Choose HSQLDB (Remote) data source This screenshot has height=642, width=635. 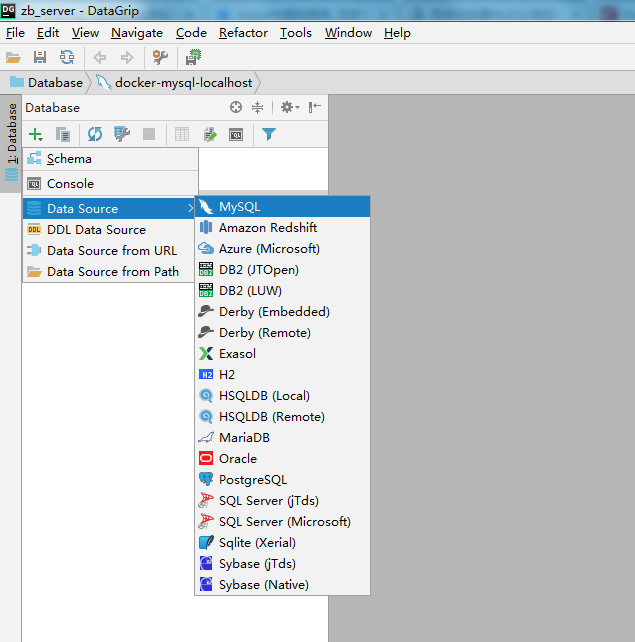pos(282,416)
